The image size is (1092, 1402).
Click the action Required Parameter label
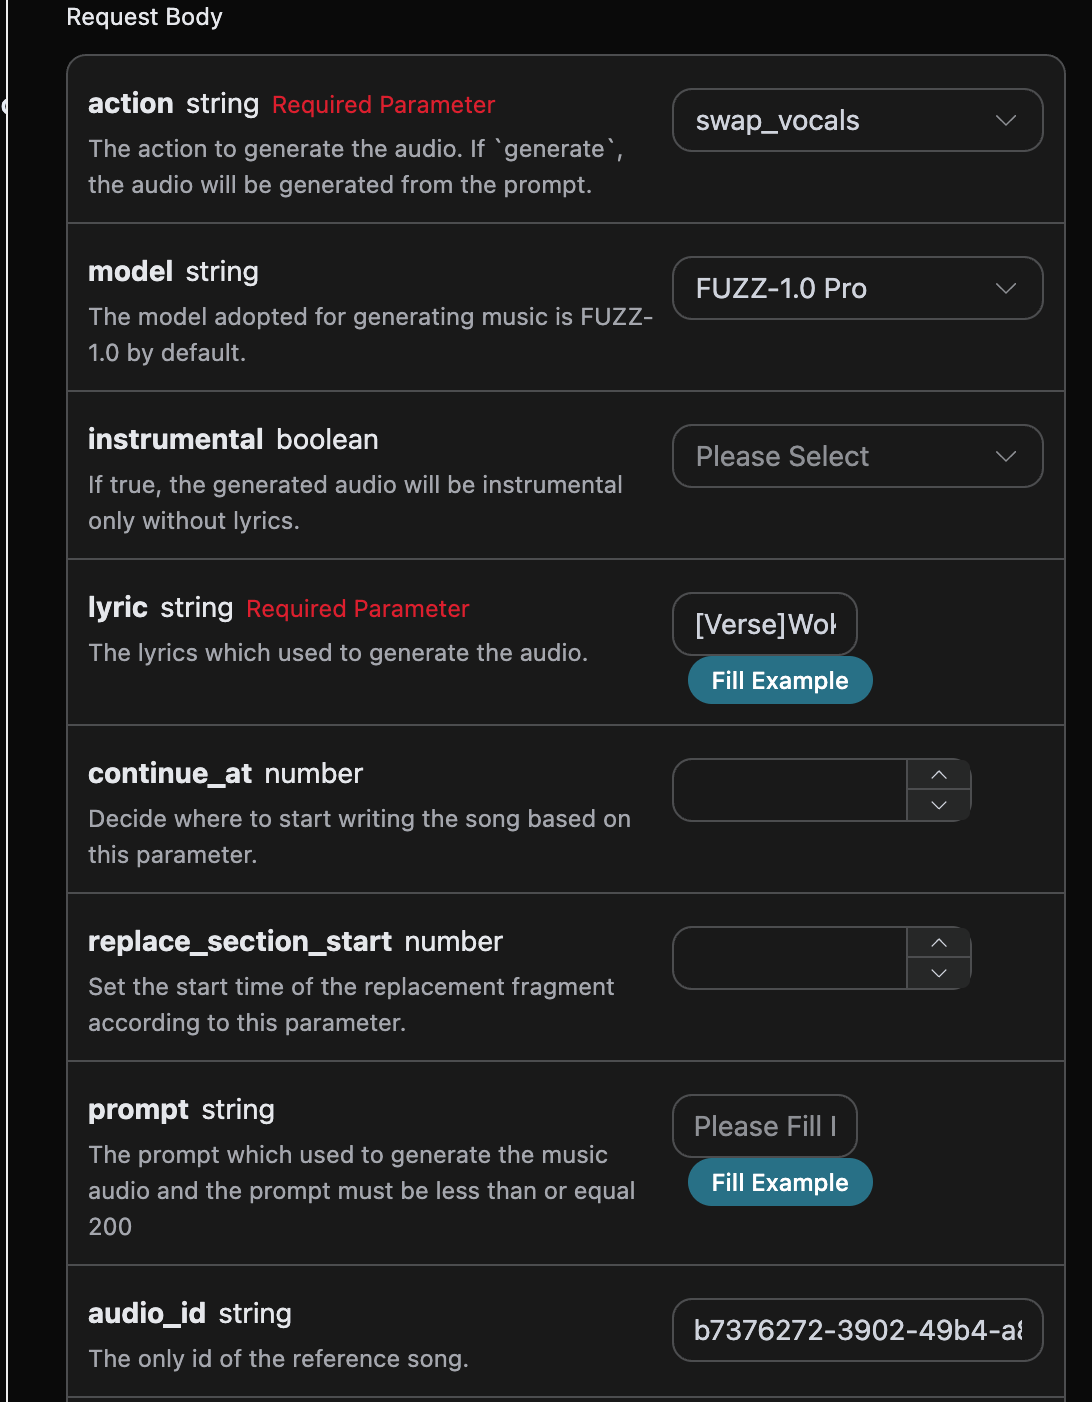383,105
